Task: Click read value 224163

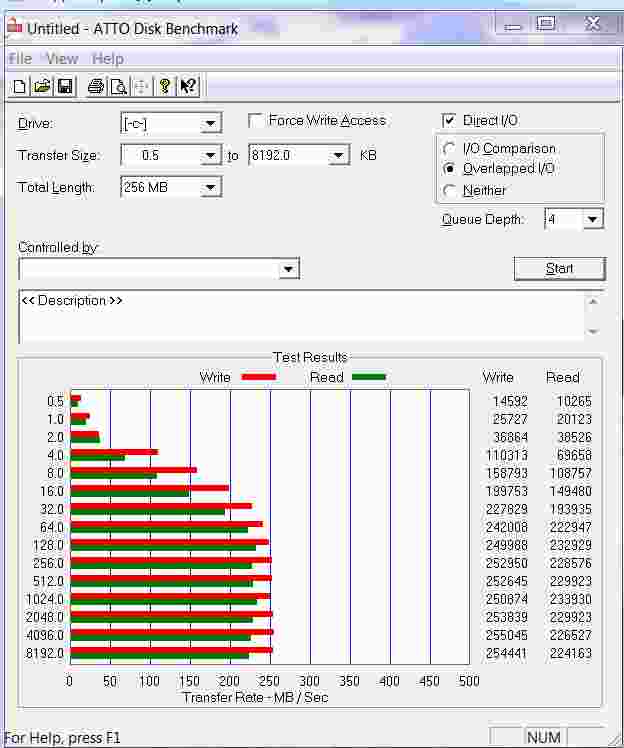Action: pyautogui.click(x=571, y=653)
